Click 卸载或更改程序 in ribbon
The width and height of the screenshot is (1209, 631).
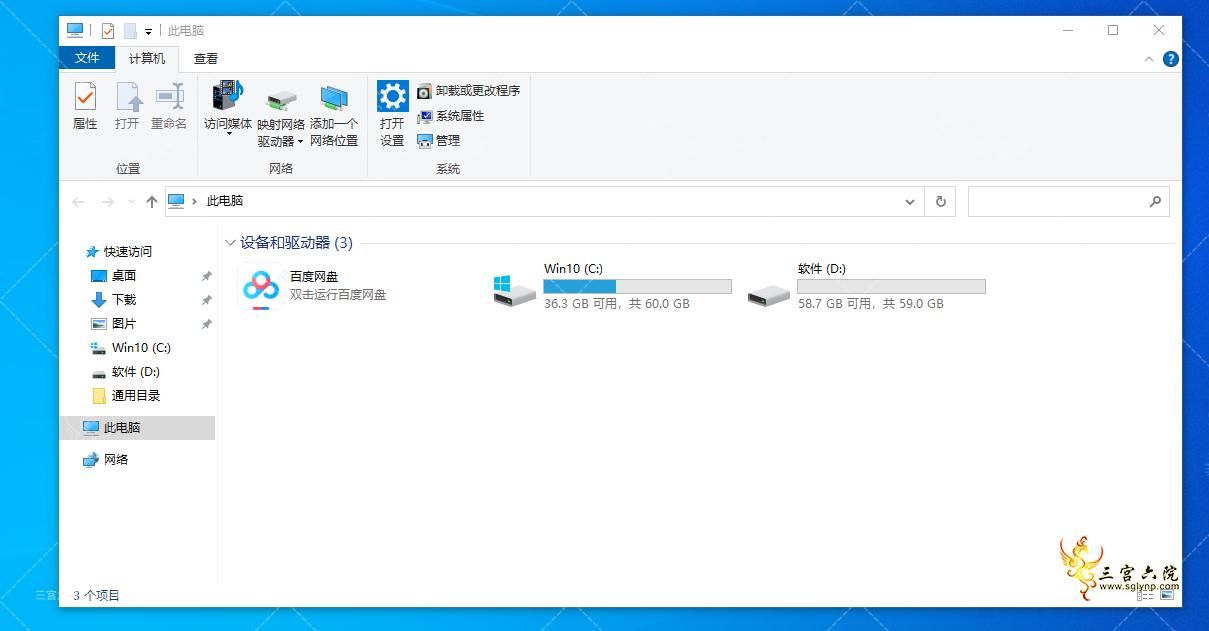pos(468,91)
